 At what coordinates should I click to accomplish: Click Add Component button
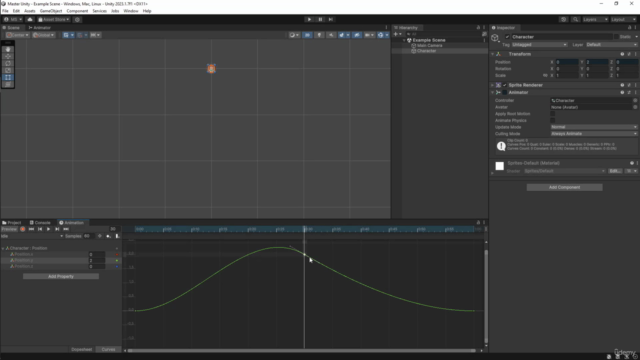click(x=564, y=187)
